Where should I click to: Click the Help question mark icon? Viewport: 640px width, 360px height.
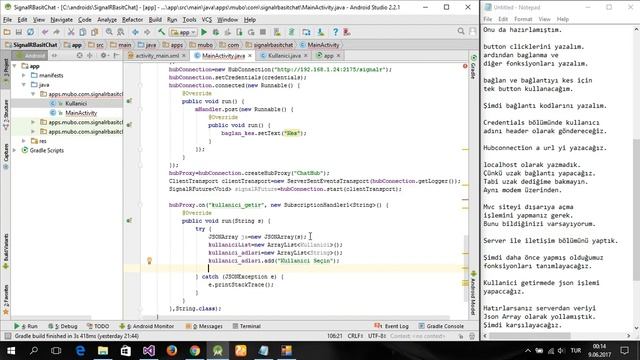[335, 32]
